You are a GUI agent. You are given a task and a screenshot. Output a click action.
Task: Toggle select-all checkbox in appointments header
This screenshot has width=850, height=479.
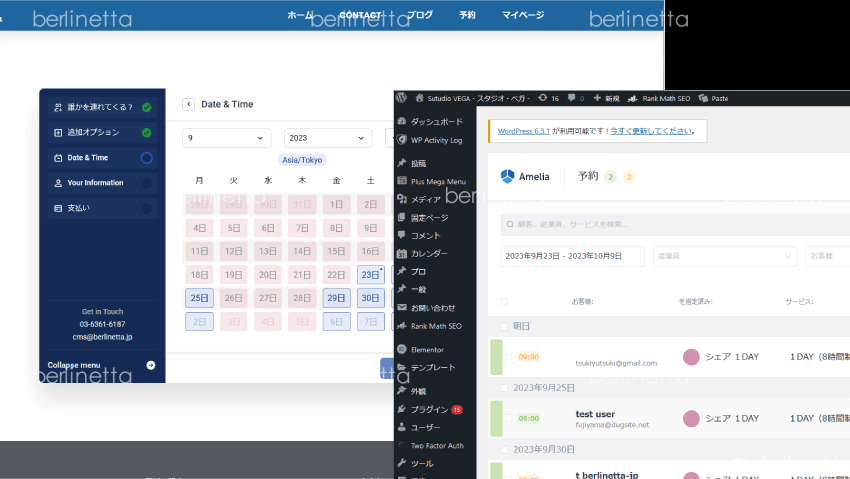click(x=504, y=302)
